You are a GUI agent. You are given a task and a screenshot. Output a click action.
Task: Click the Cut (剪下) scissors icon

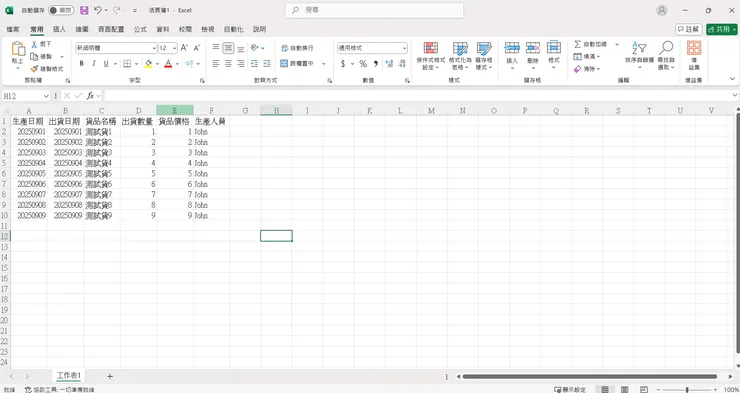(x=34, y=44)
